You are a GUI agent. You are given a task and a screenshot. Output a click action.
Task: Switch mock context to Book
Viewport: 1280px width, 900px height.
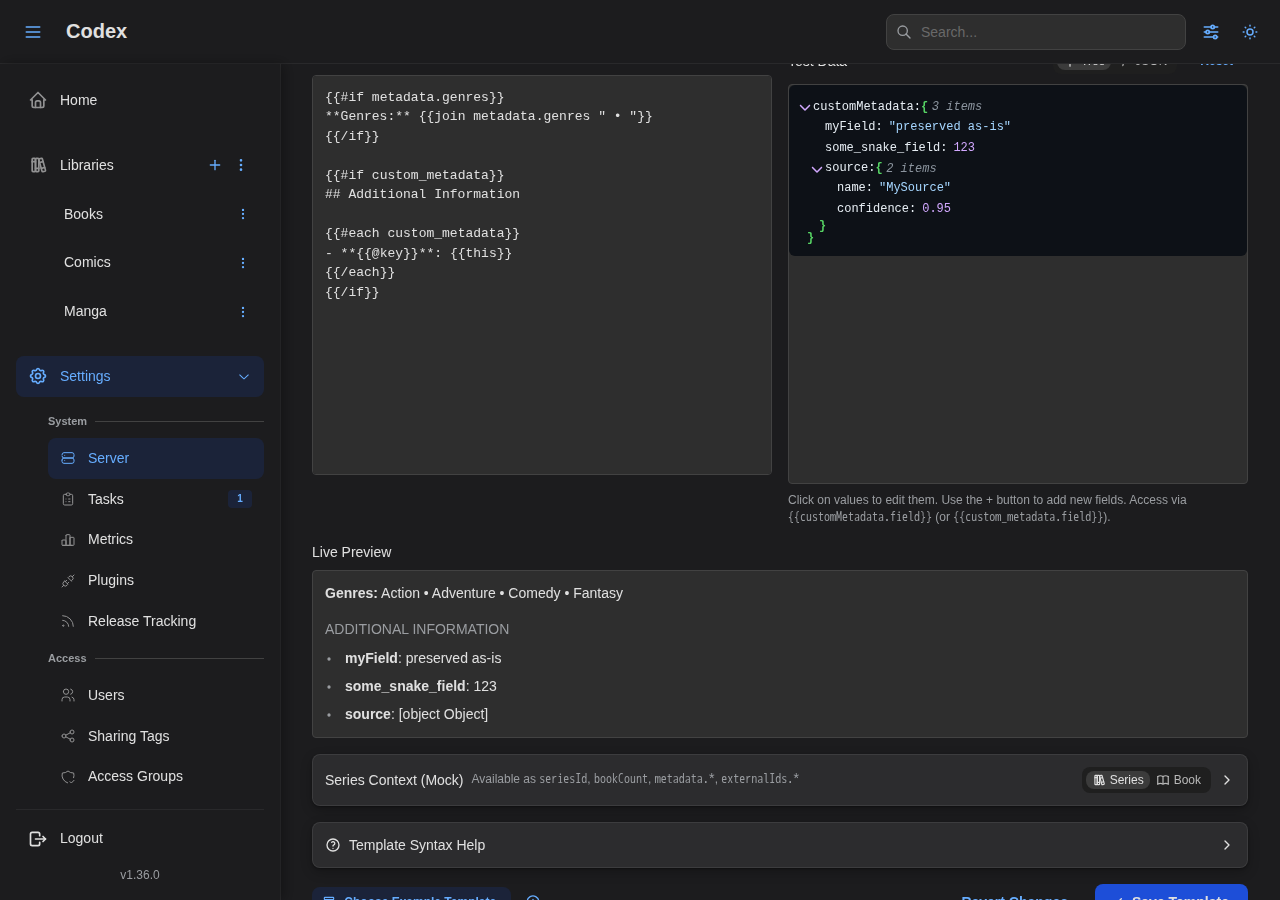pos(1179,780)
